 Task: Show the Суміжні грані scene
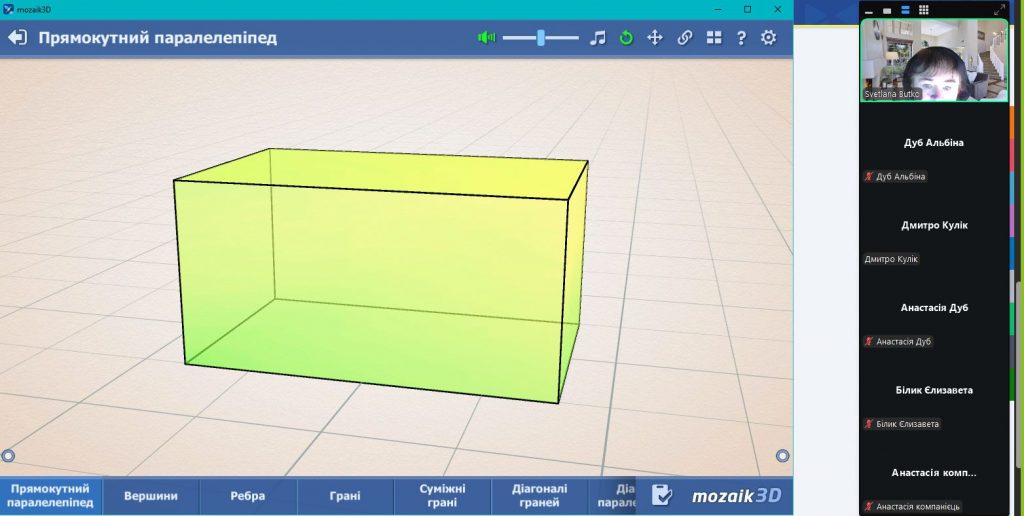tap(443, 496)
